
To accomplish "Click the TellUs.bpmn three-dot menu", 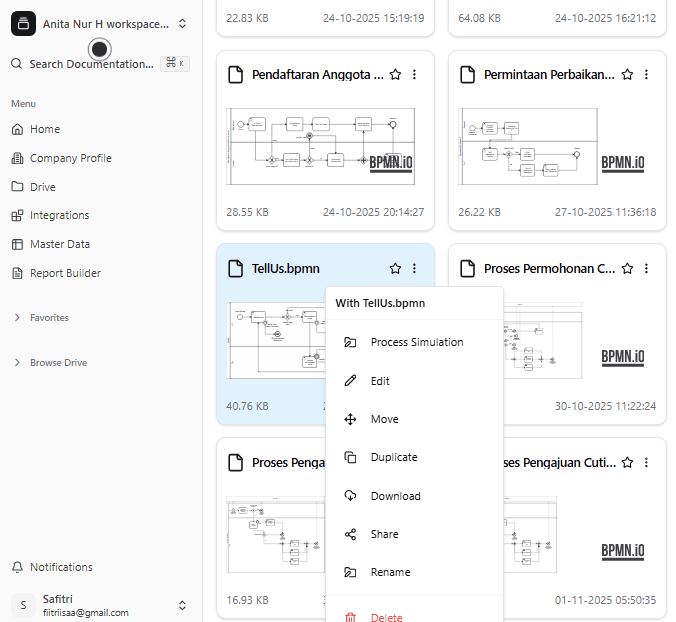I will [414, 269].
